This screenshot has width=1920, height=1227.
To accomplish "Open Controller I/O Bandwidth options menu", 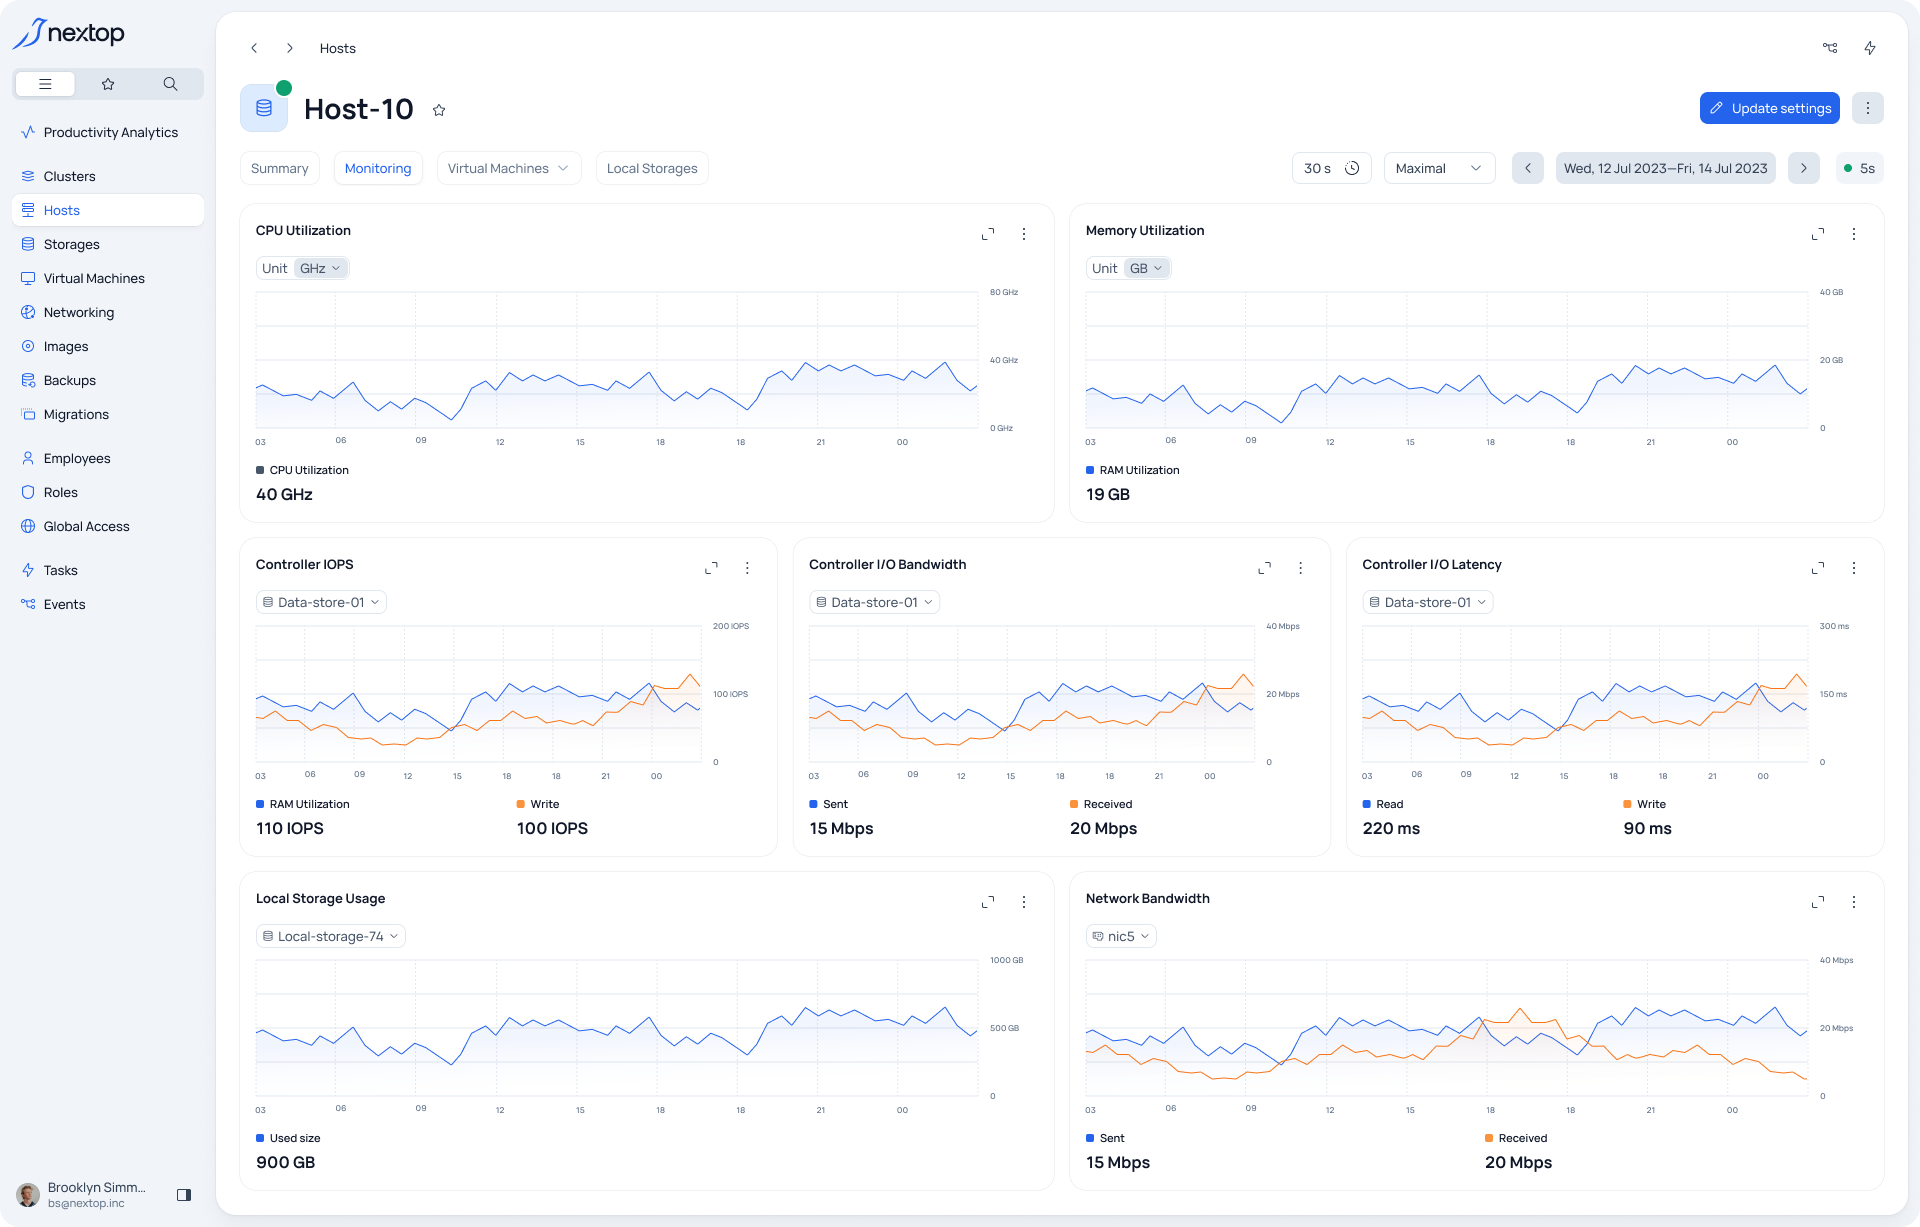I will 1300,568.
